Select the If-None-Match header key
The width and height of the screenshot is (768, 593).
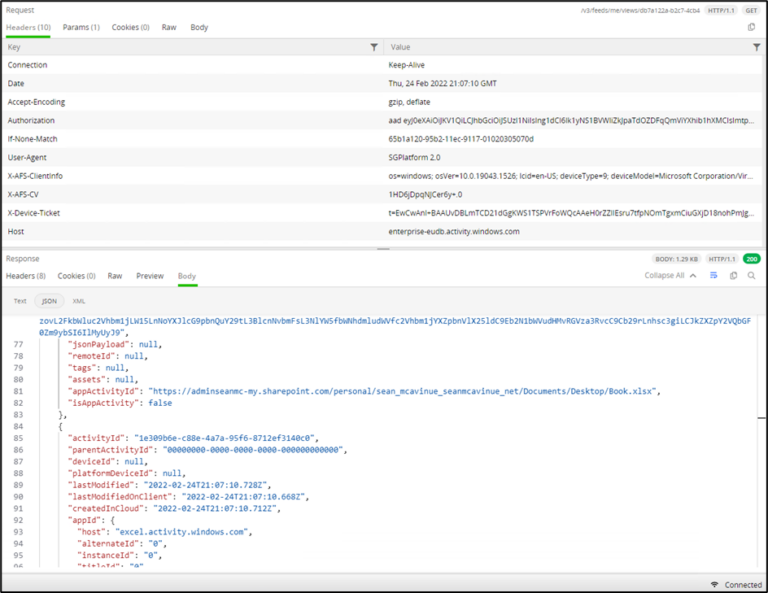(x=32, y=139)
